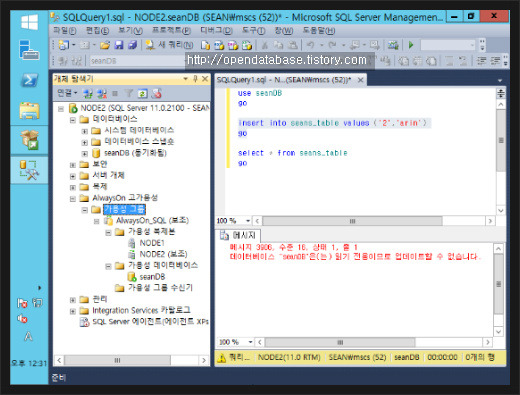Expand the 보안 (Security) folder node
The image size is (520, 395).
click(73, 165)
